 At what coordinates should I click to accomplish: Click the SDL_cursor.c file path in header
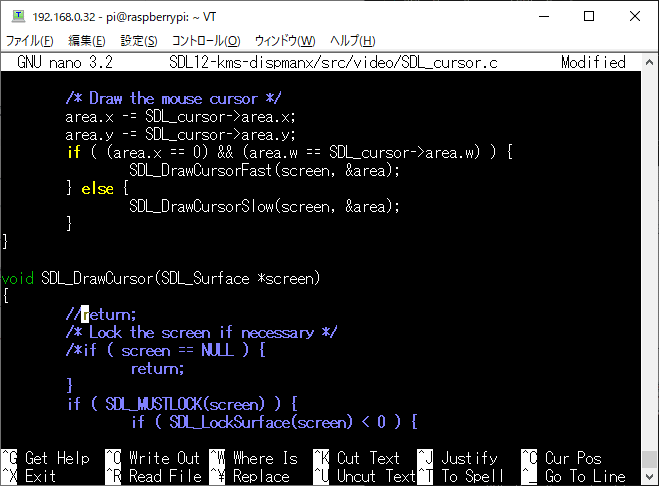[333, 63]
